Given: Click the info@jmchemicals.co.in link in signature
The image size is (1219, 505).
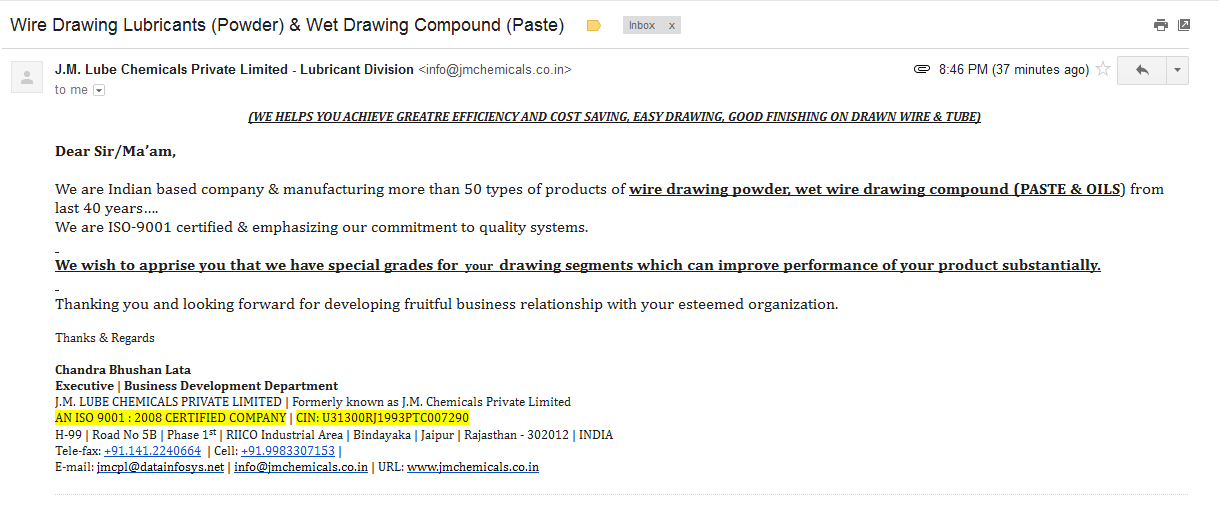Looking at the screenshot, I should point(301,467).
